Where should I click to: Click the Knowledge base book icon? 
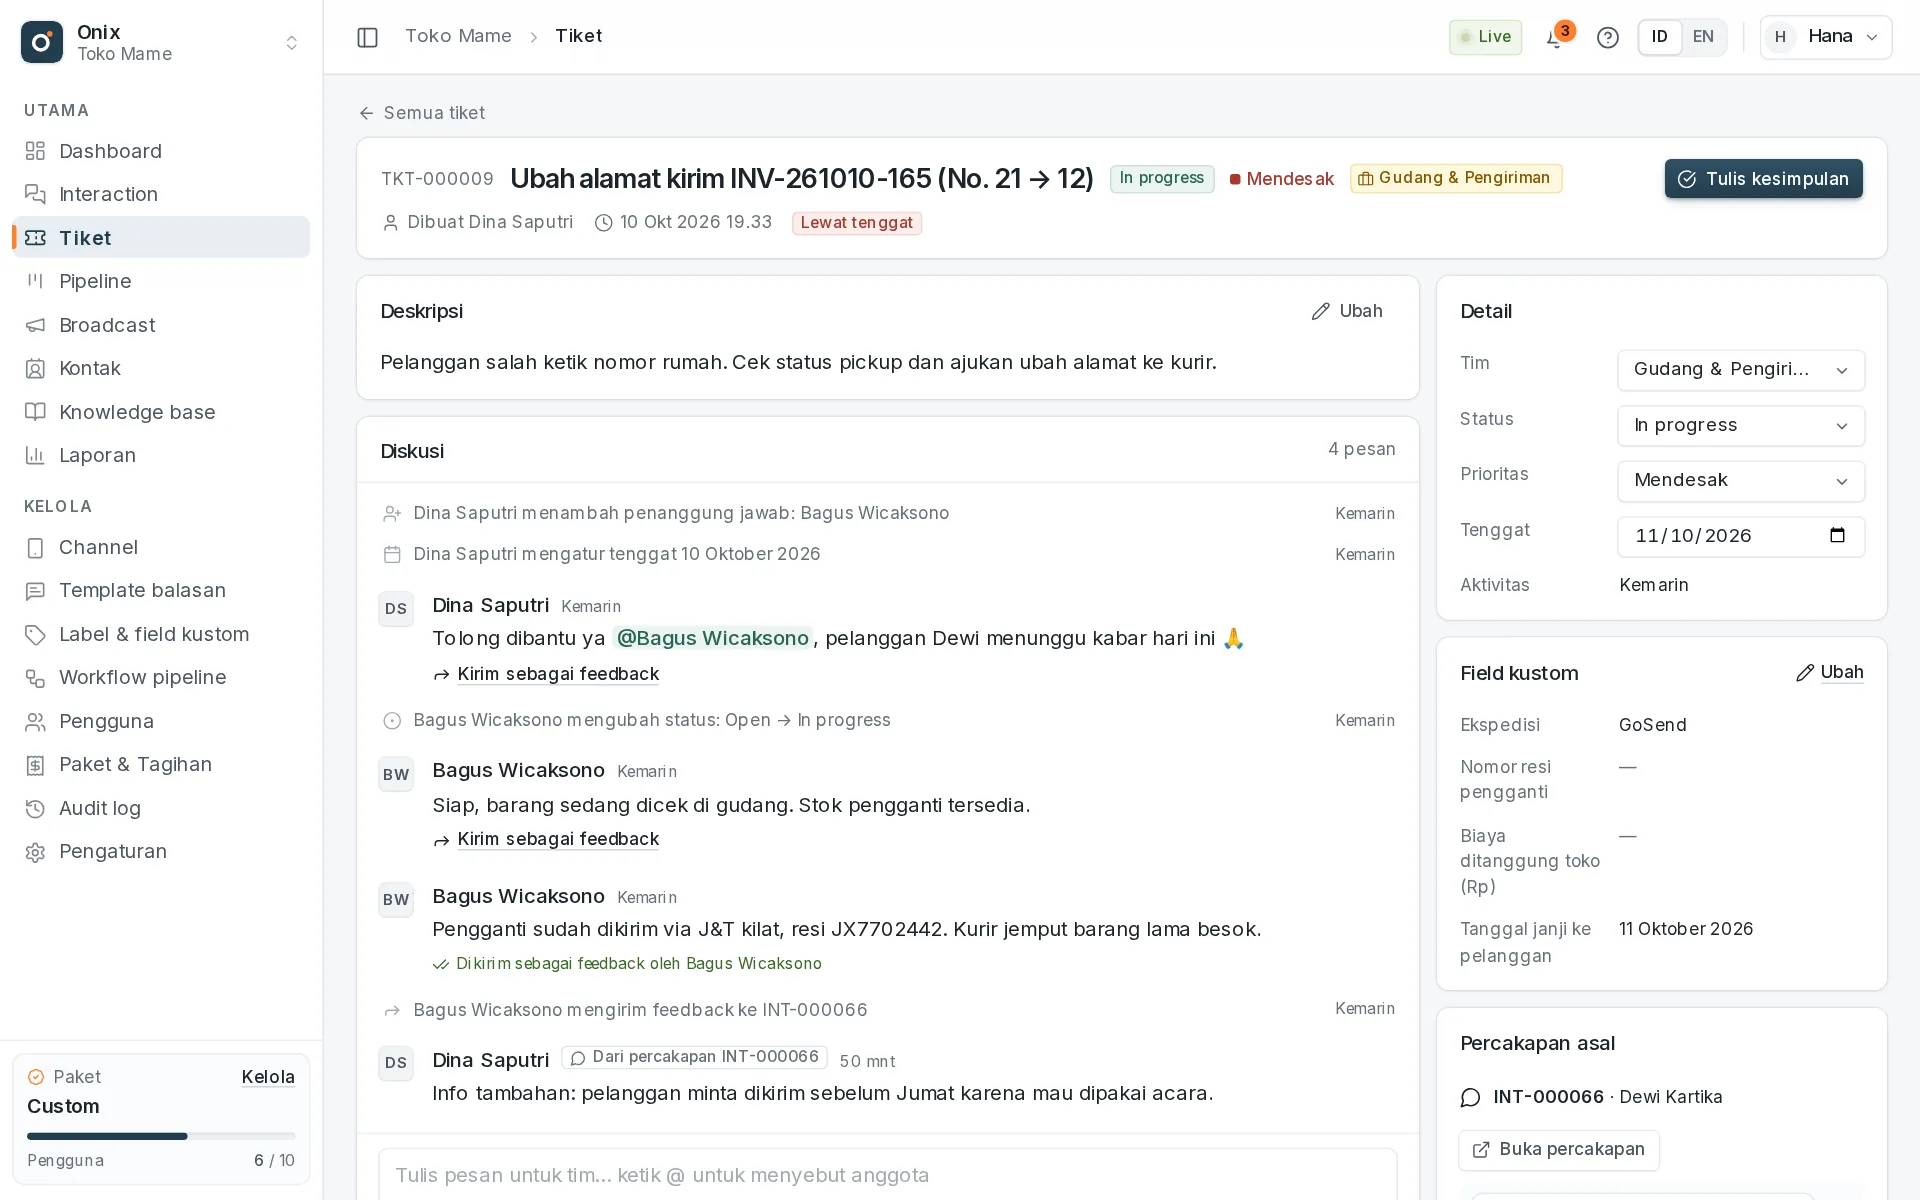[35, 412]
